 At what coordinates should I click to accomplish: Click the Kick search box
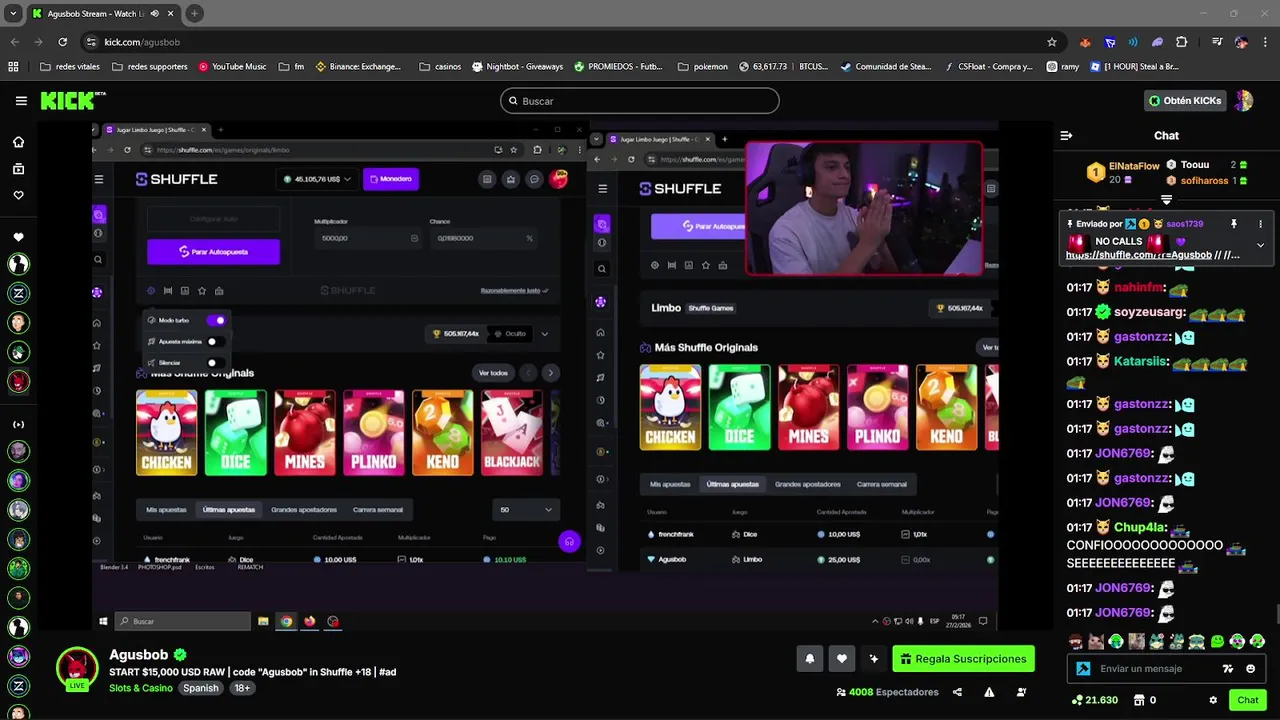coord(640,101)
